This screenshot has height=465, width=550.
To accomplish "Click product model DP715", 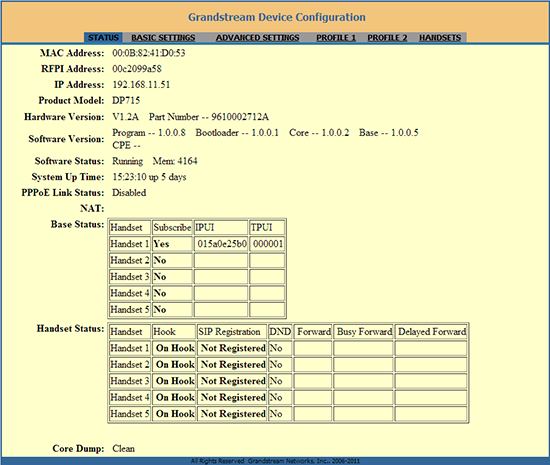I will tap(126, 100).
